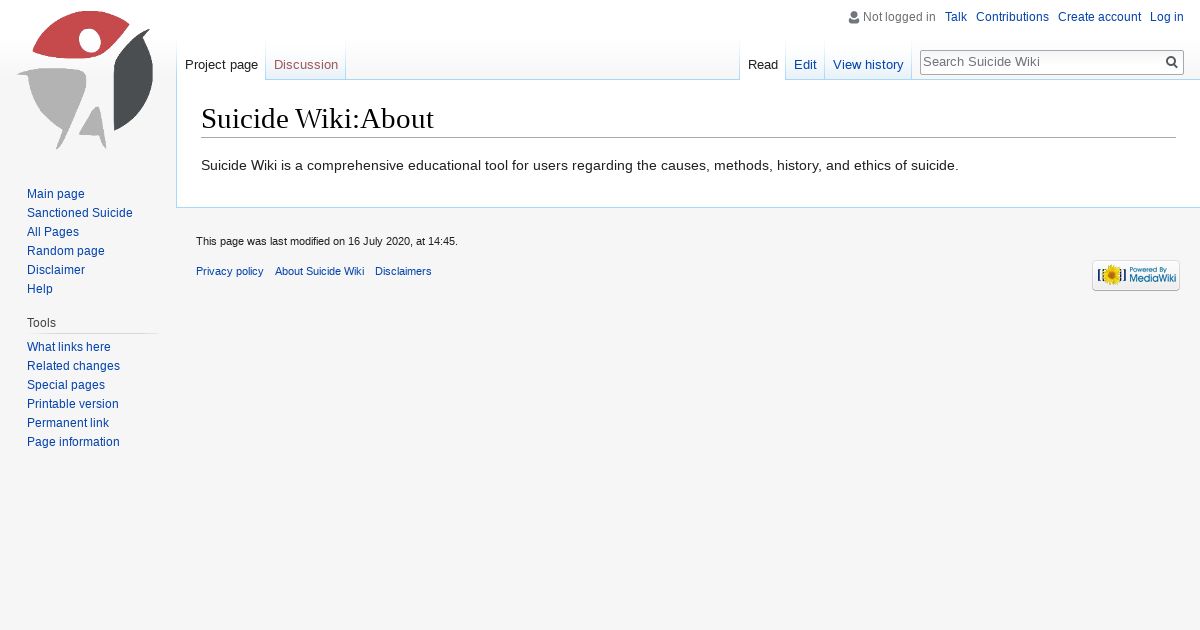Open Disclaimer in the sidebar
Viewport: 1200px width, 630px height.
(x=56, y=270)
